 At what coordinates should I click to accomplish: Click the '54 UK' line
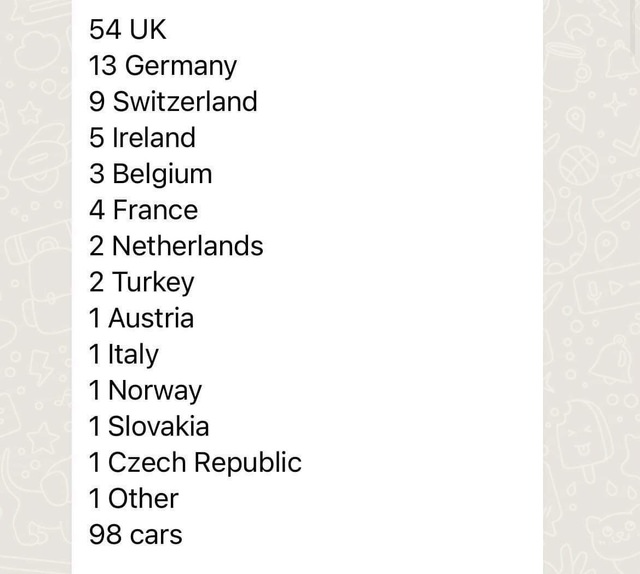(128, 29)
